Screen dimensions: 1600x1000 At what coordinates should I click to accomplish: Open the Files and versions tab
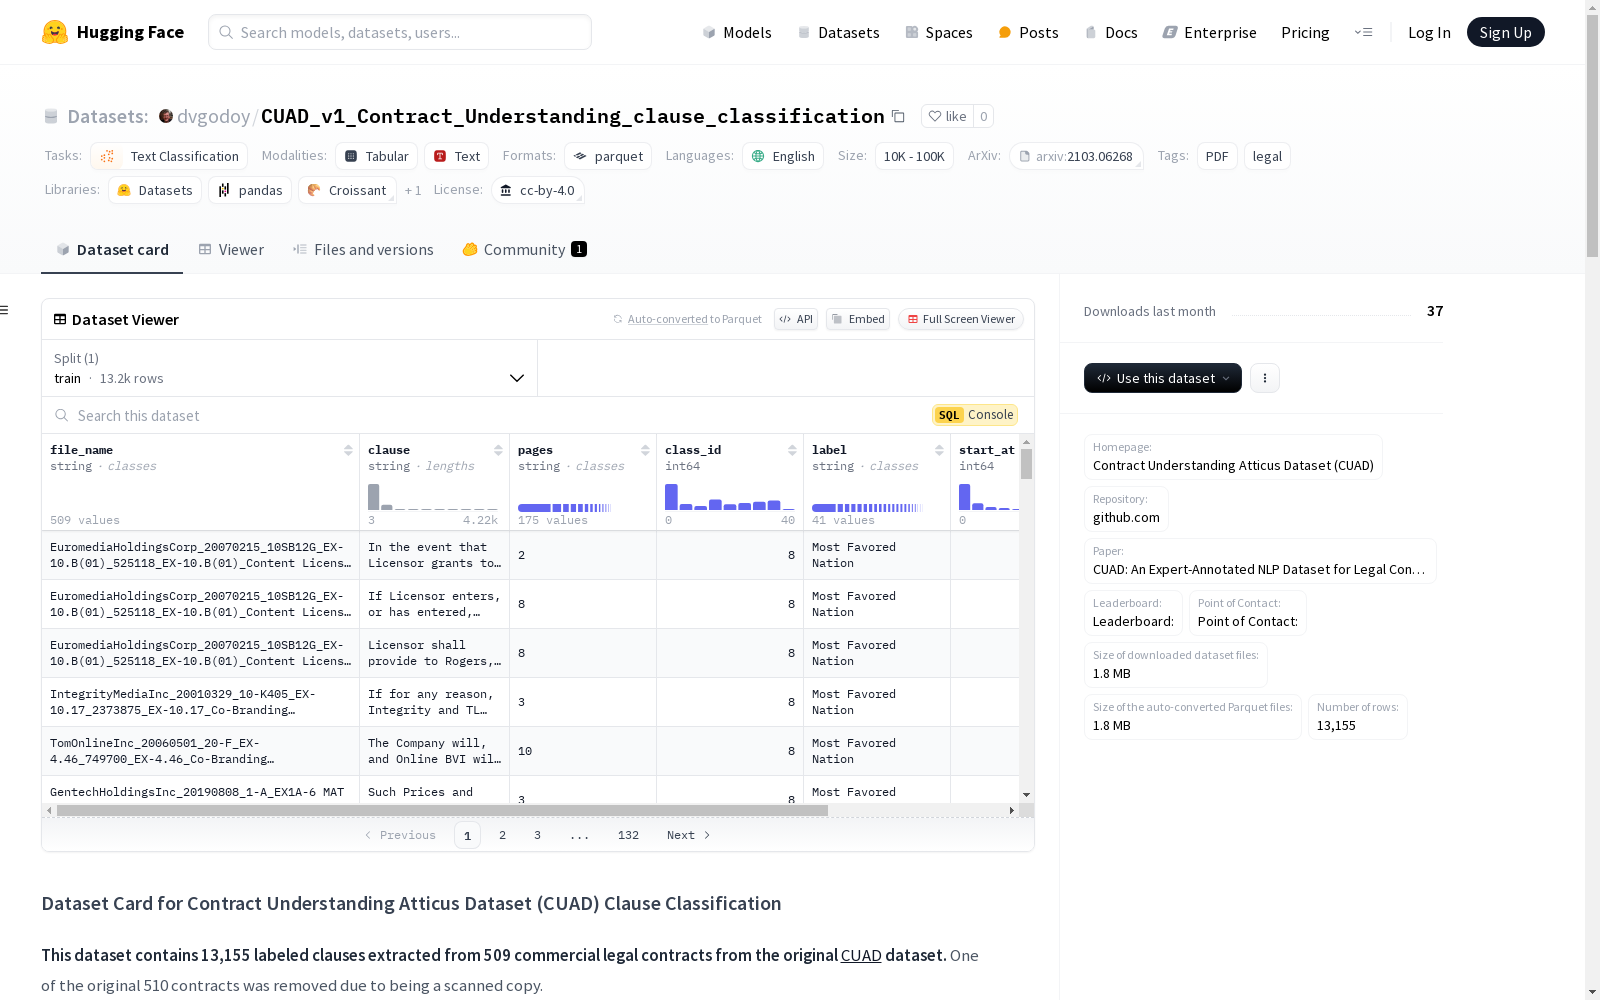point(363,250)
